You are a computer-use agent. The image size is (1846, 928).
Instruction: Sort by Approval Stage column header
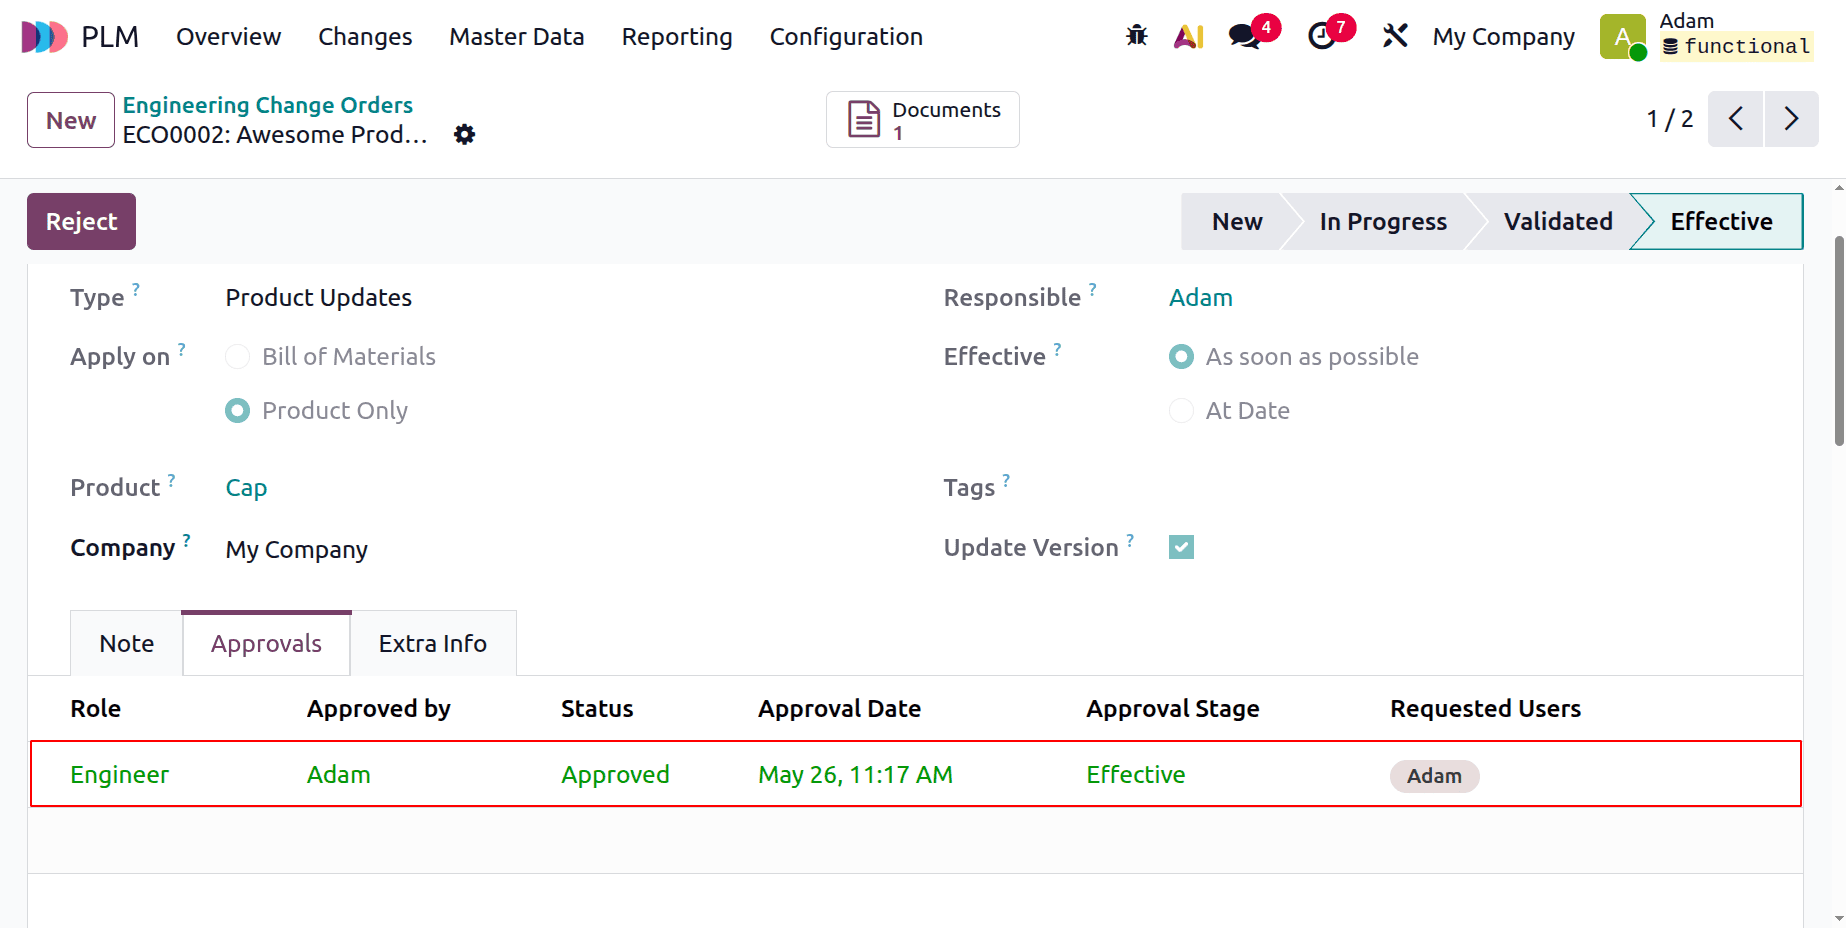pos(1172,709)
